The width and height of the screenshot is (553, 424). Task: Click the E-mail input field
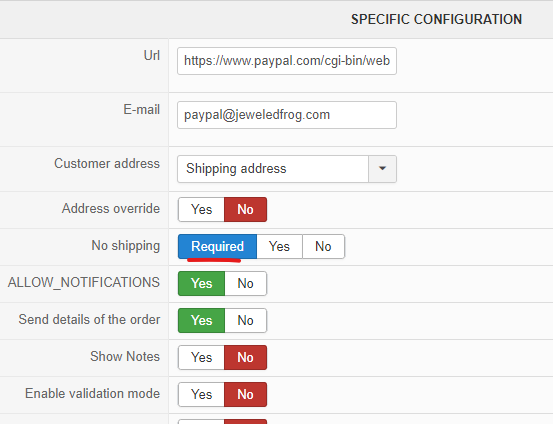coord(287,115)
